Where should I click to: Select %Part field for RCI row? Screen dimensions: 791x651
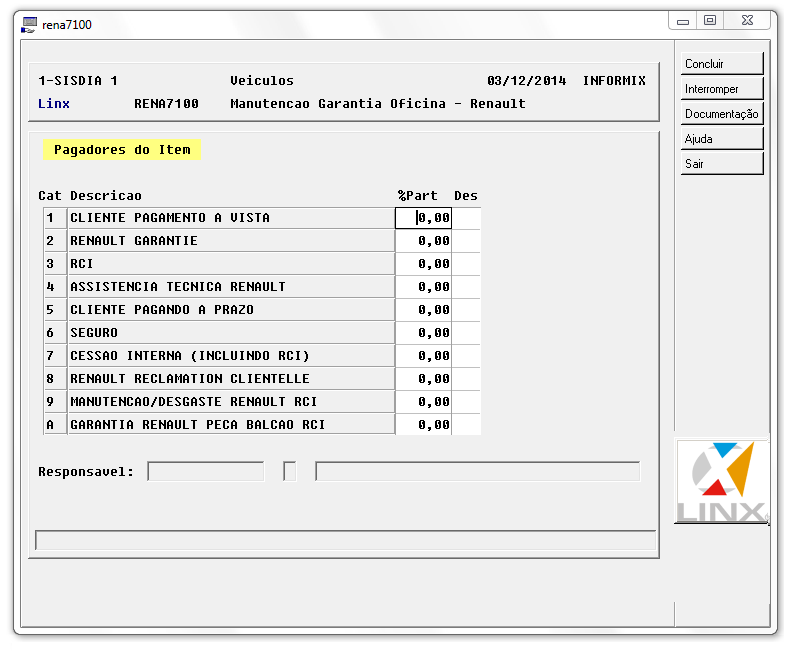pyautogui.click(x=423, y=264)
